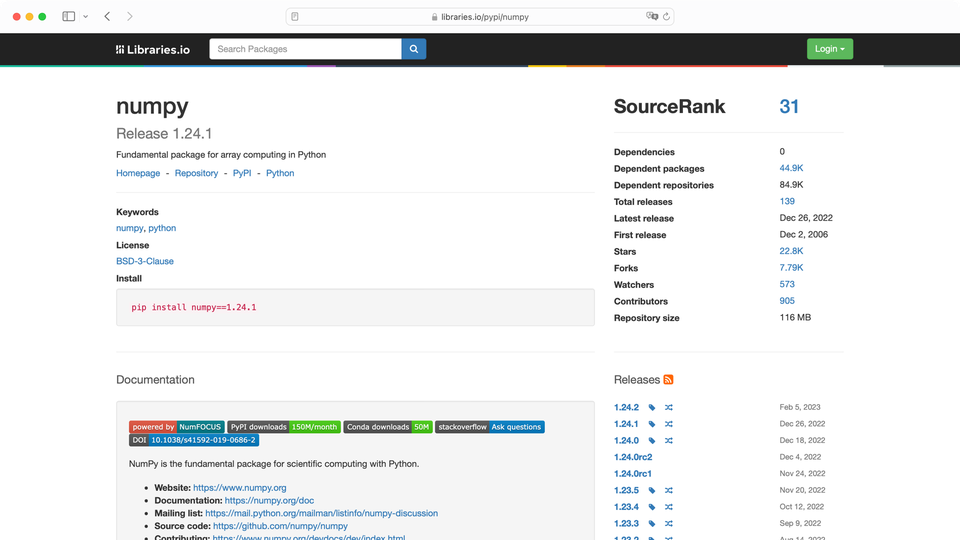Open the numpy Homepage link
960x540 pixels.
tap(138, 173)
